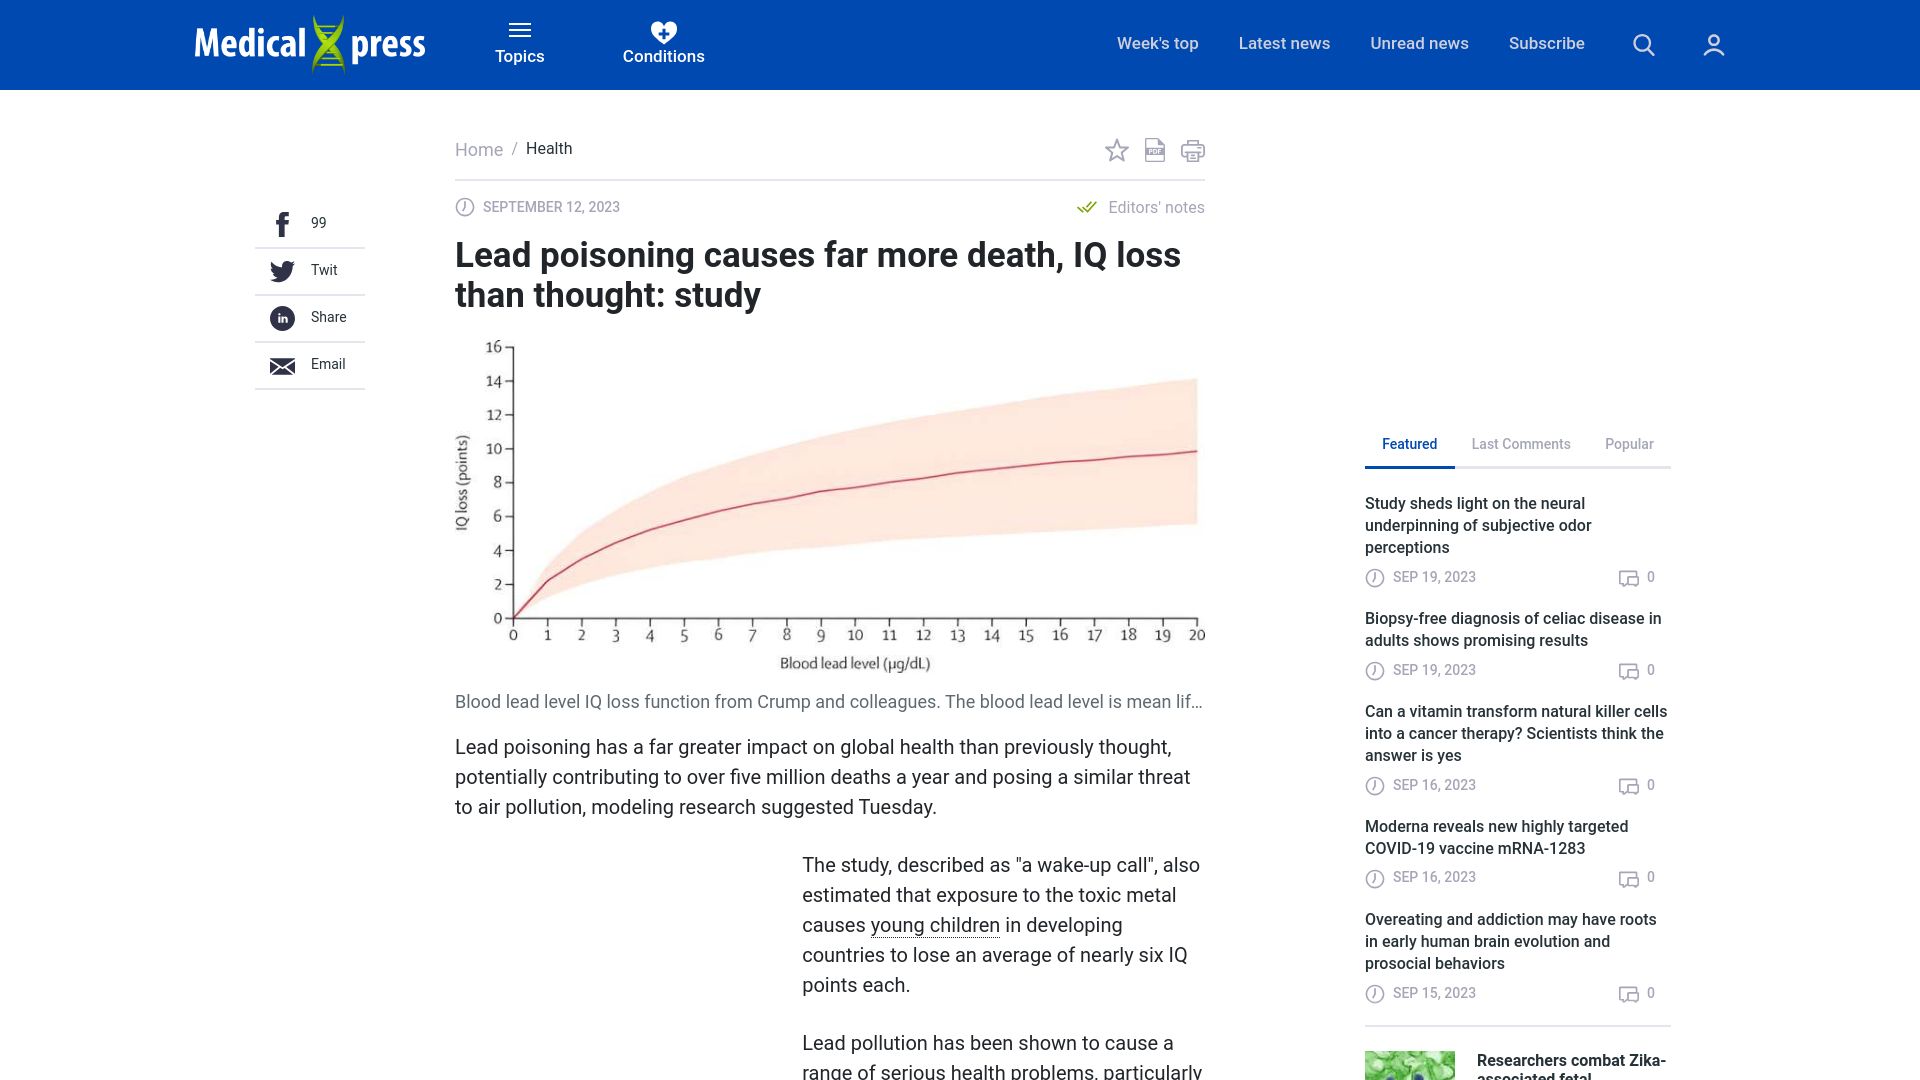Open the user account profile icon
1920x1080 pixels.
click(1714, 45)
